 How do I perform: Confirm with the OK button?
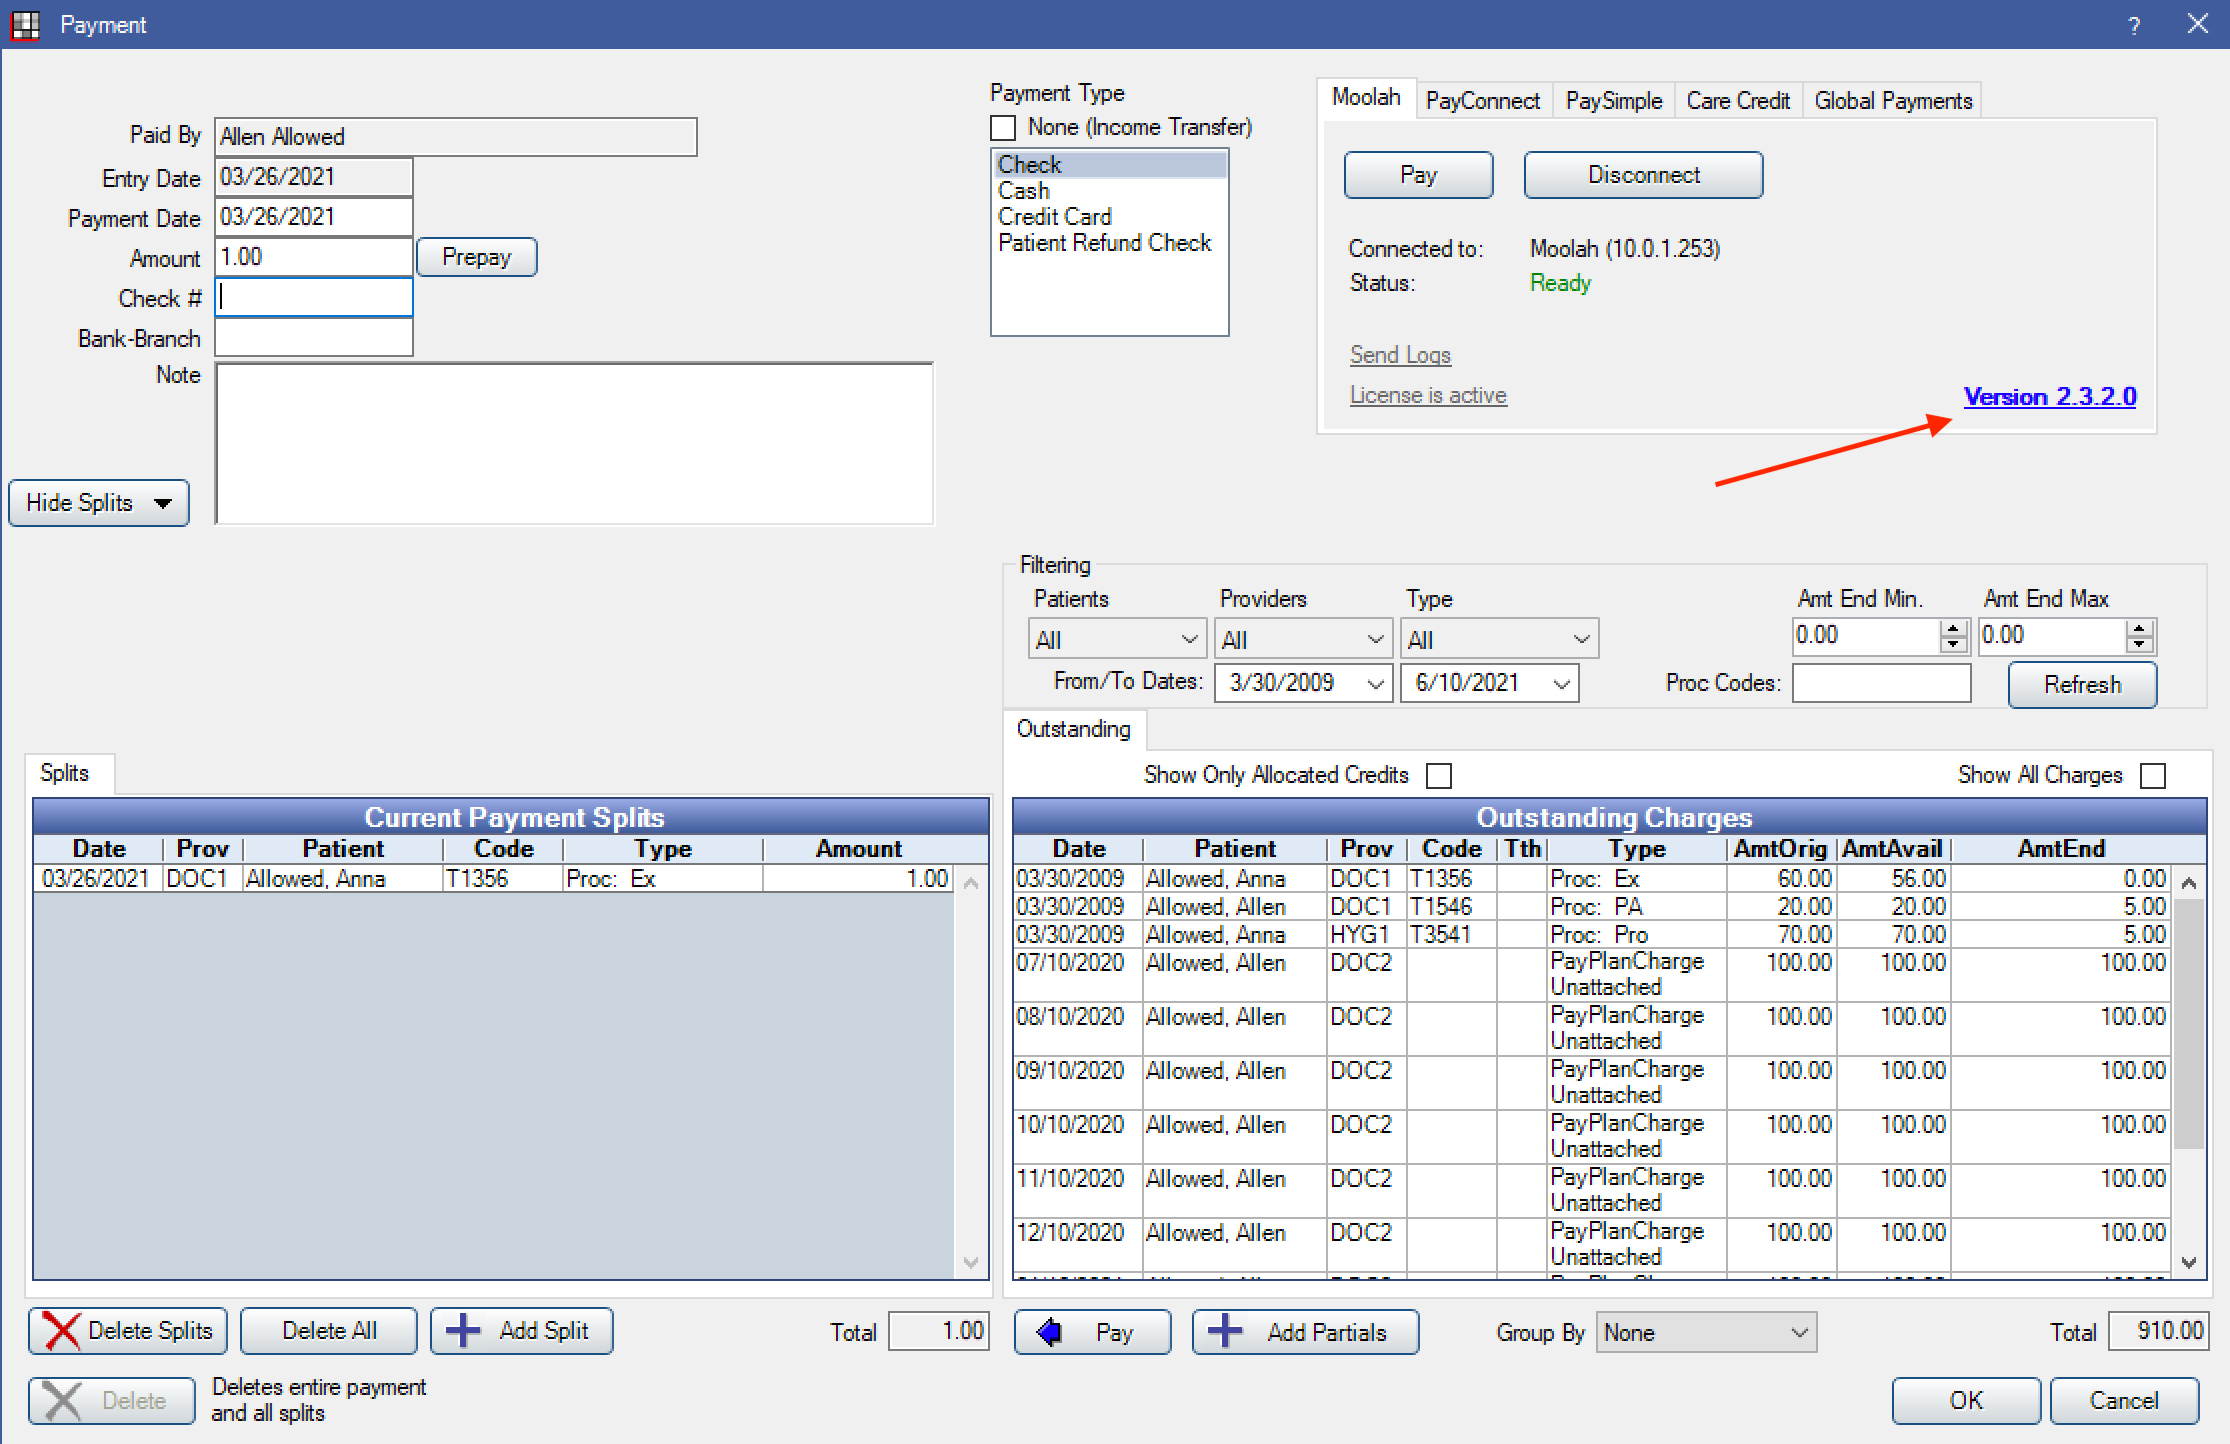[x=1966, y=1401]
